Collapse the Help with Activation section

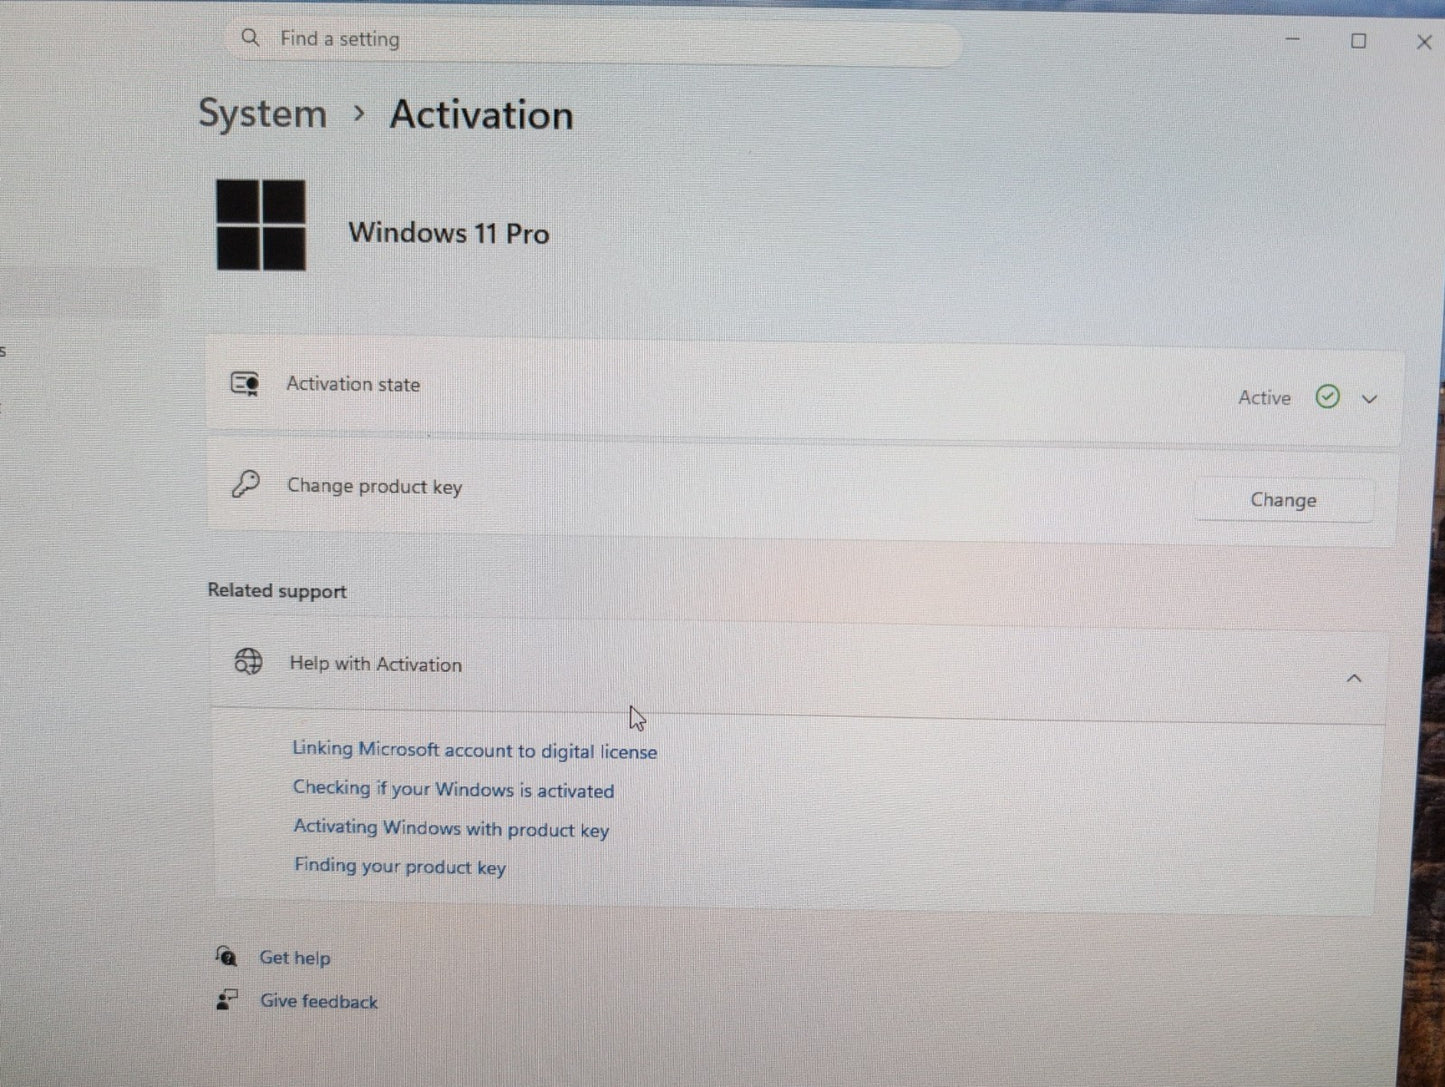click(x=1354, y=678)
